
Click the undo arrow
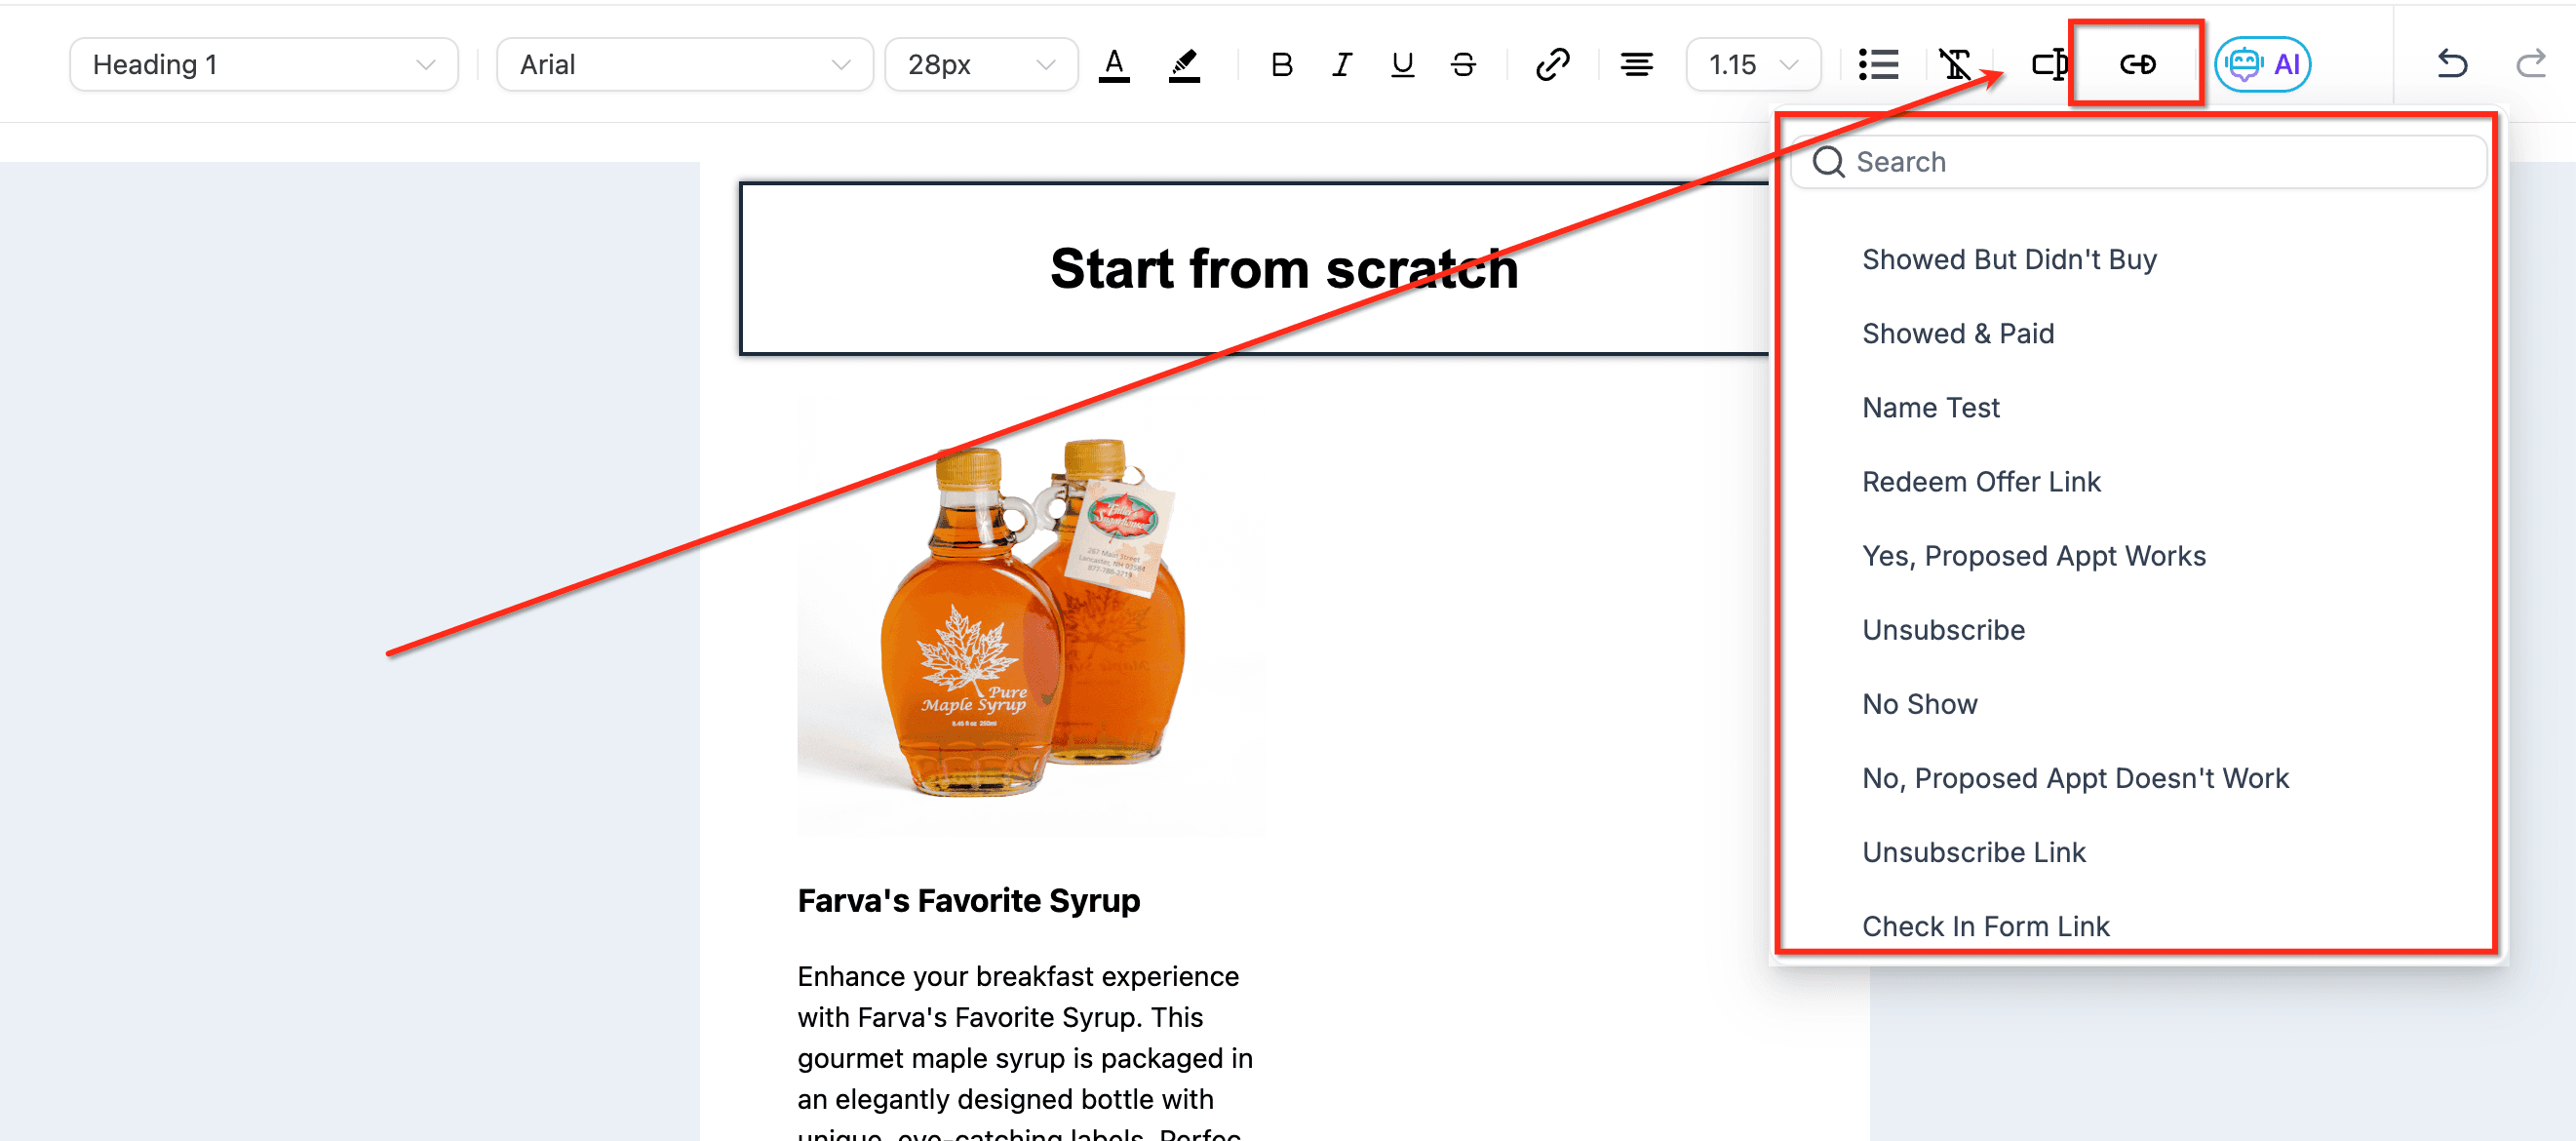2451,65
